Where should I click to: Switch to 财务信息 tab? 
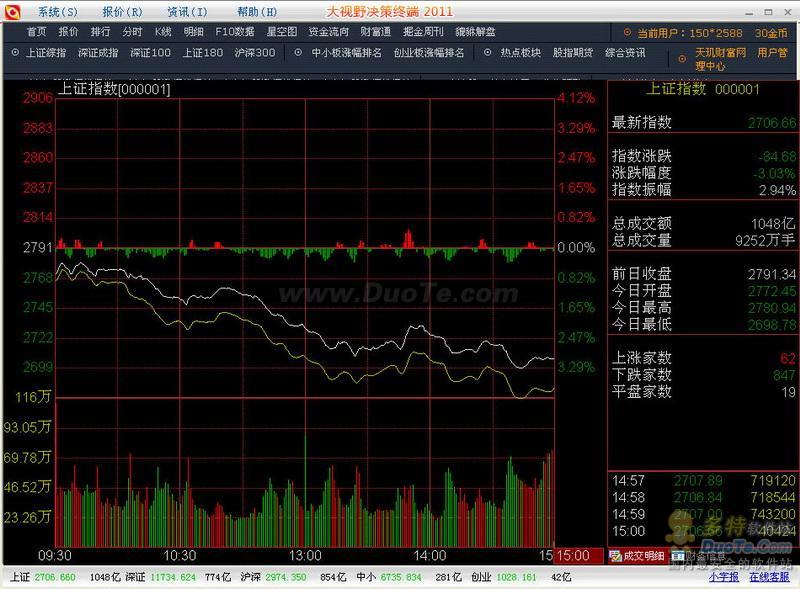pos(698,556)
